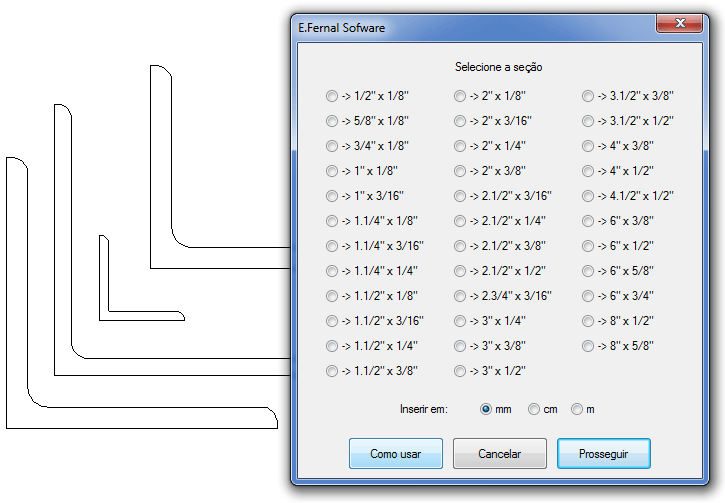Choose the 2.3/4" x 3/16" section
725x503 pixels.
coord(460,296)
